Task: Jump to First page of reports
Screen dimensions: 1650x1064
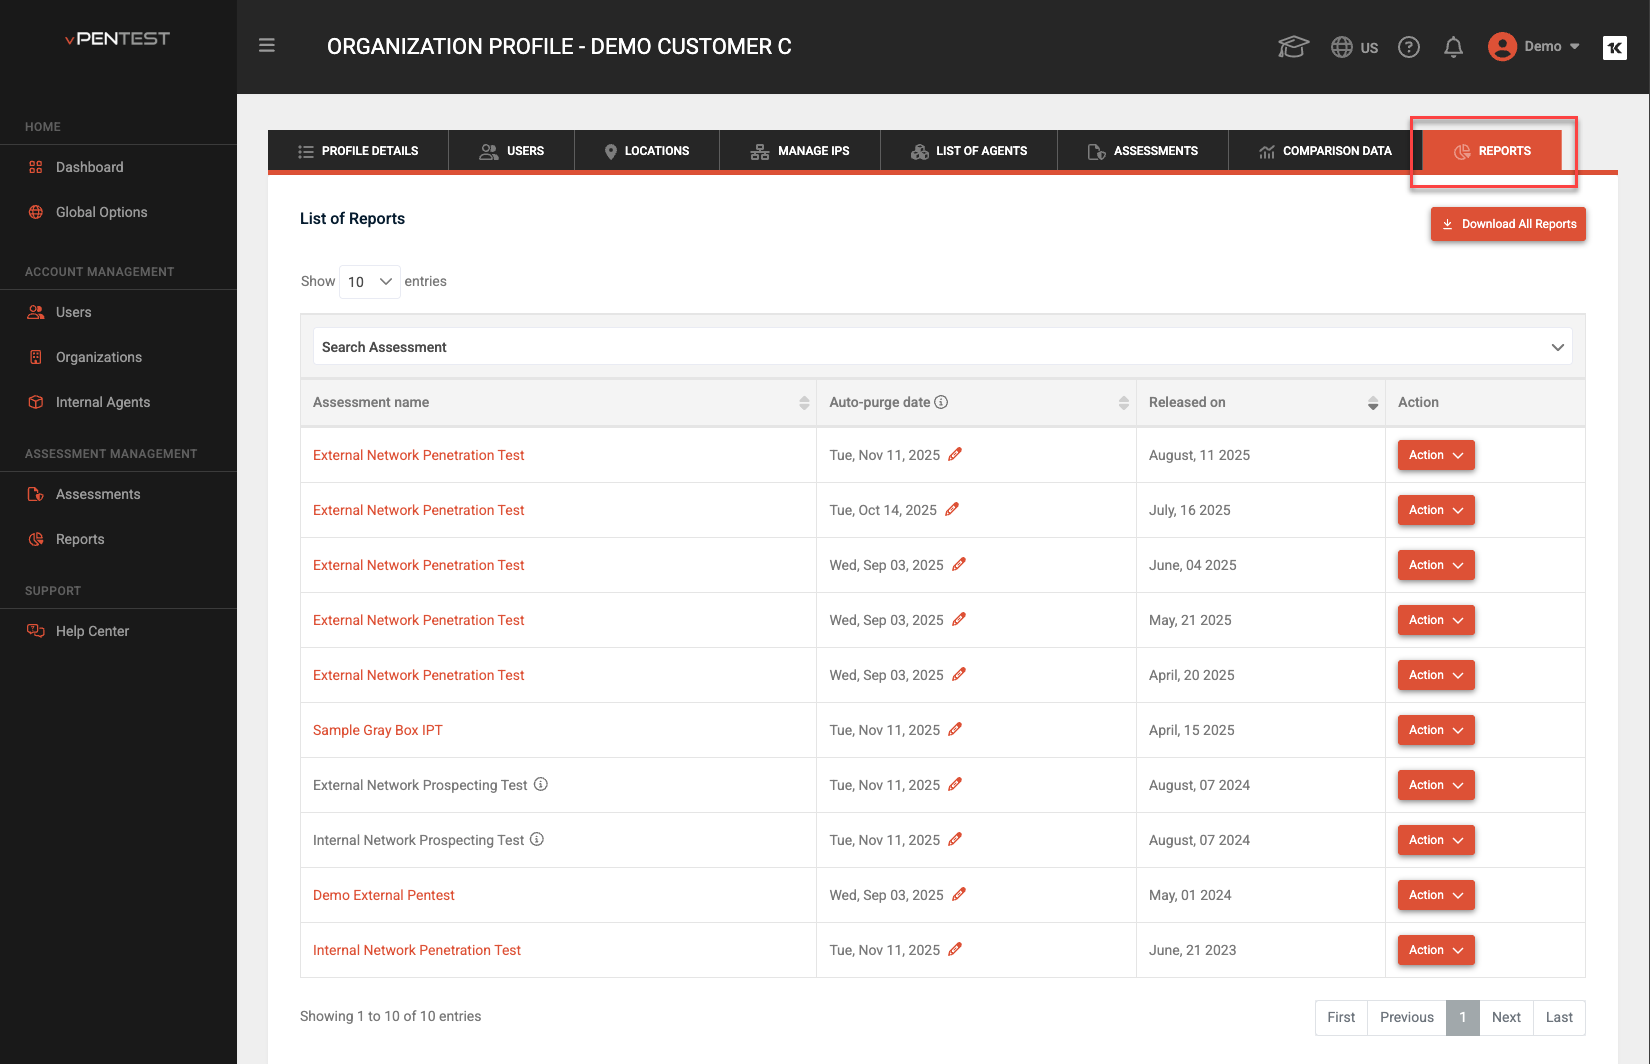Action: tap(1341, 1017)
